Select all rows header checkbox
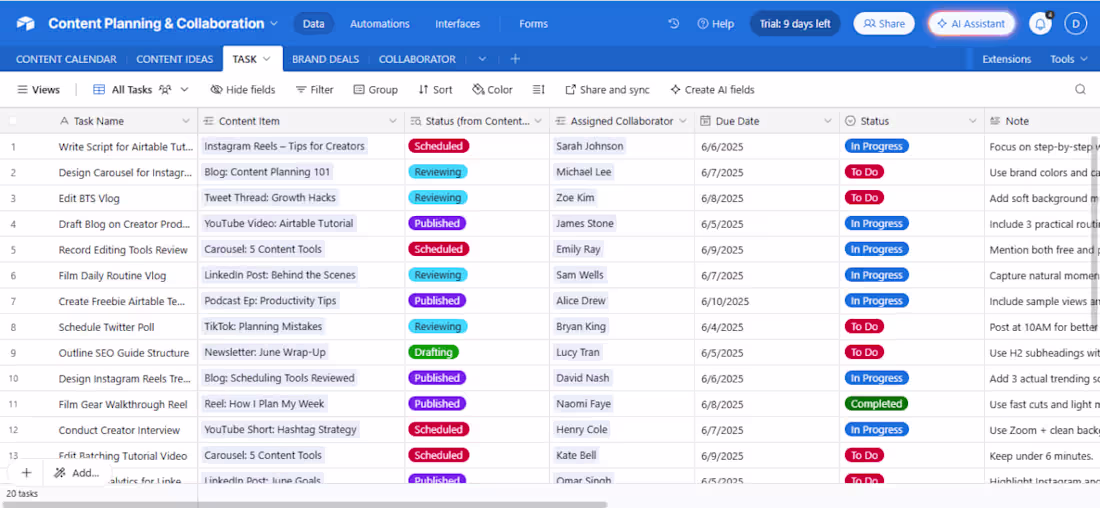Image resolution: width=1100 pixels, height=508 pixels. pos(13,121)
